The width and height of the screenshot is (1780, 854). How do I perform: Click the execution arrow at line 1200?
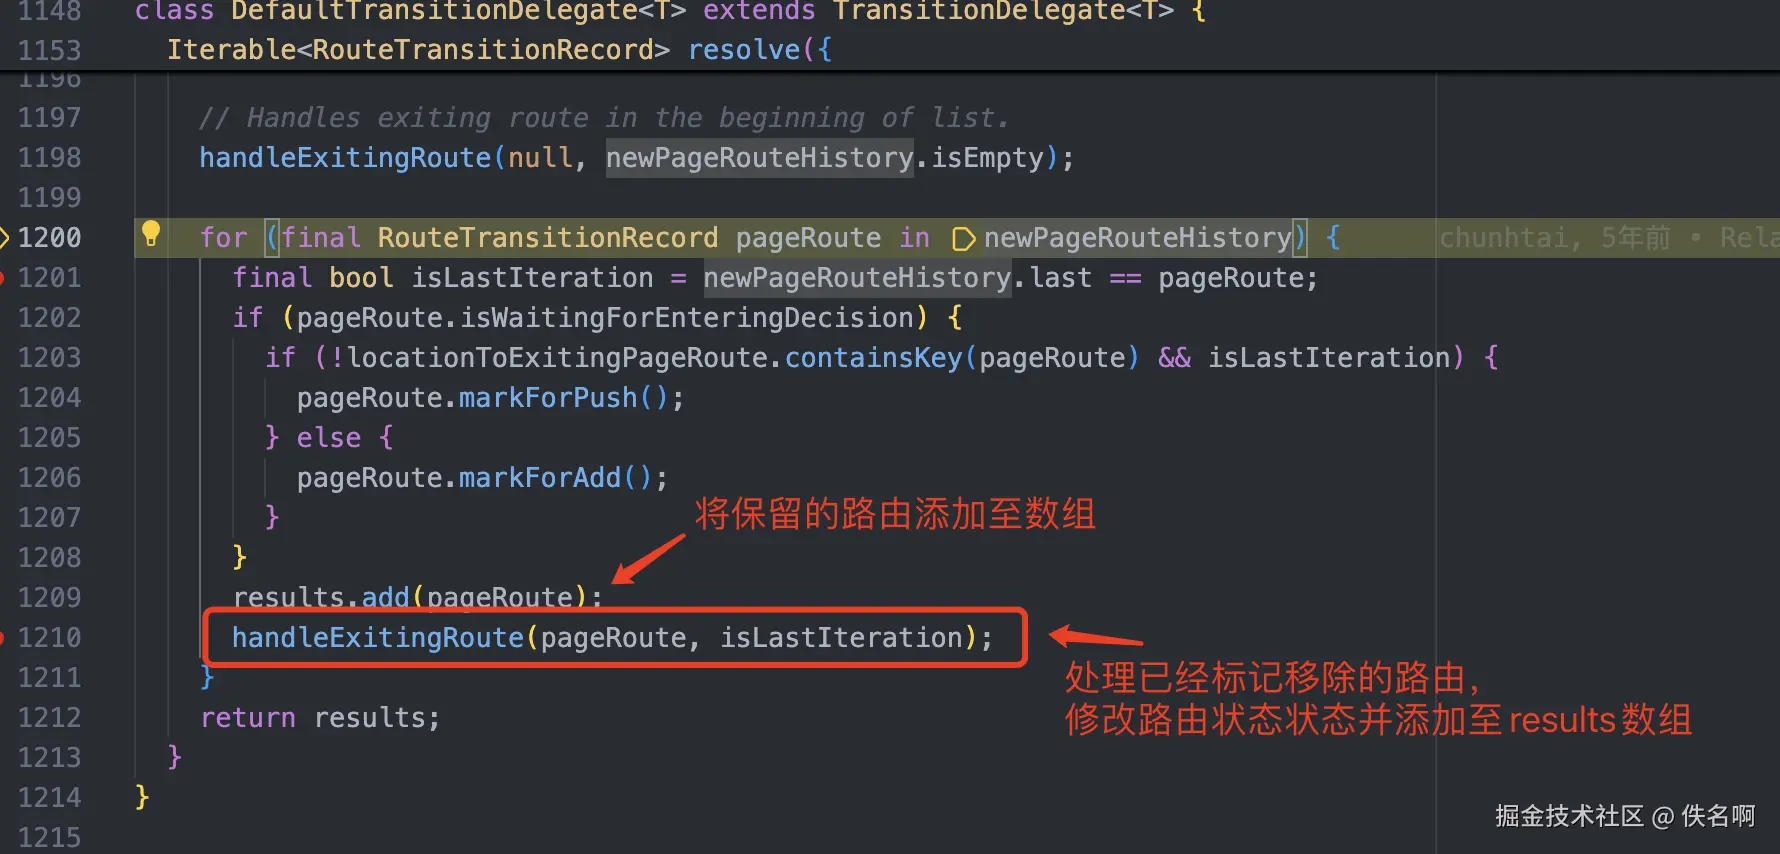pos(4,238)
